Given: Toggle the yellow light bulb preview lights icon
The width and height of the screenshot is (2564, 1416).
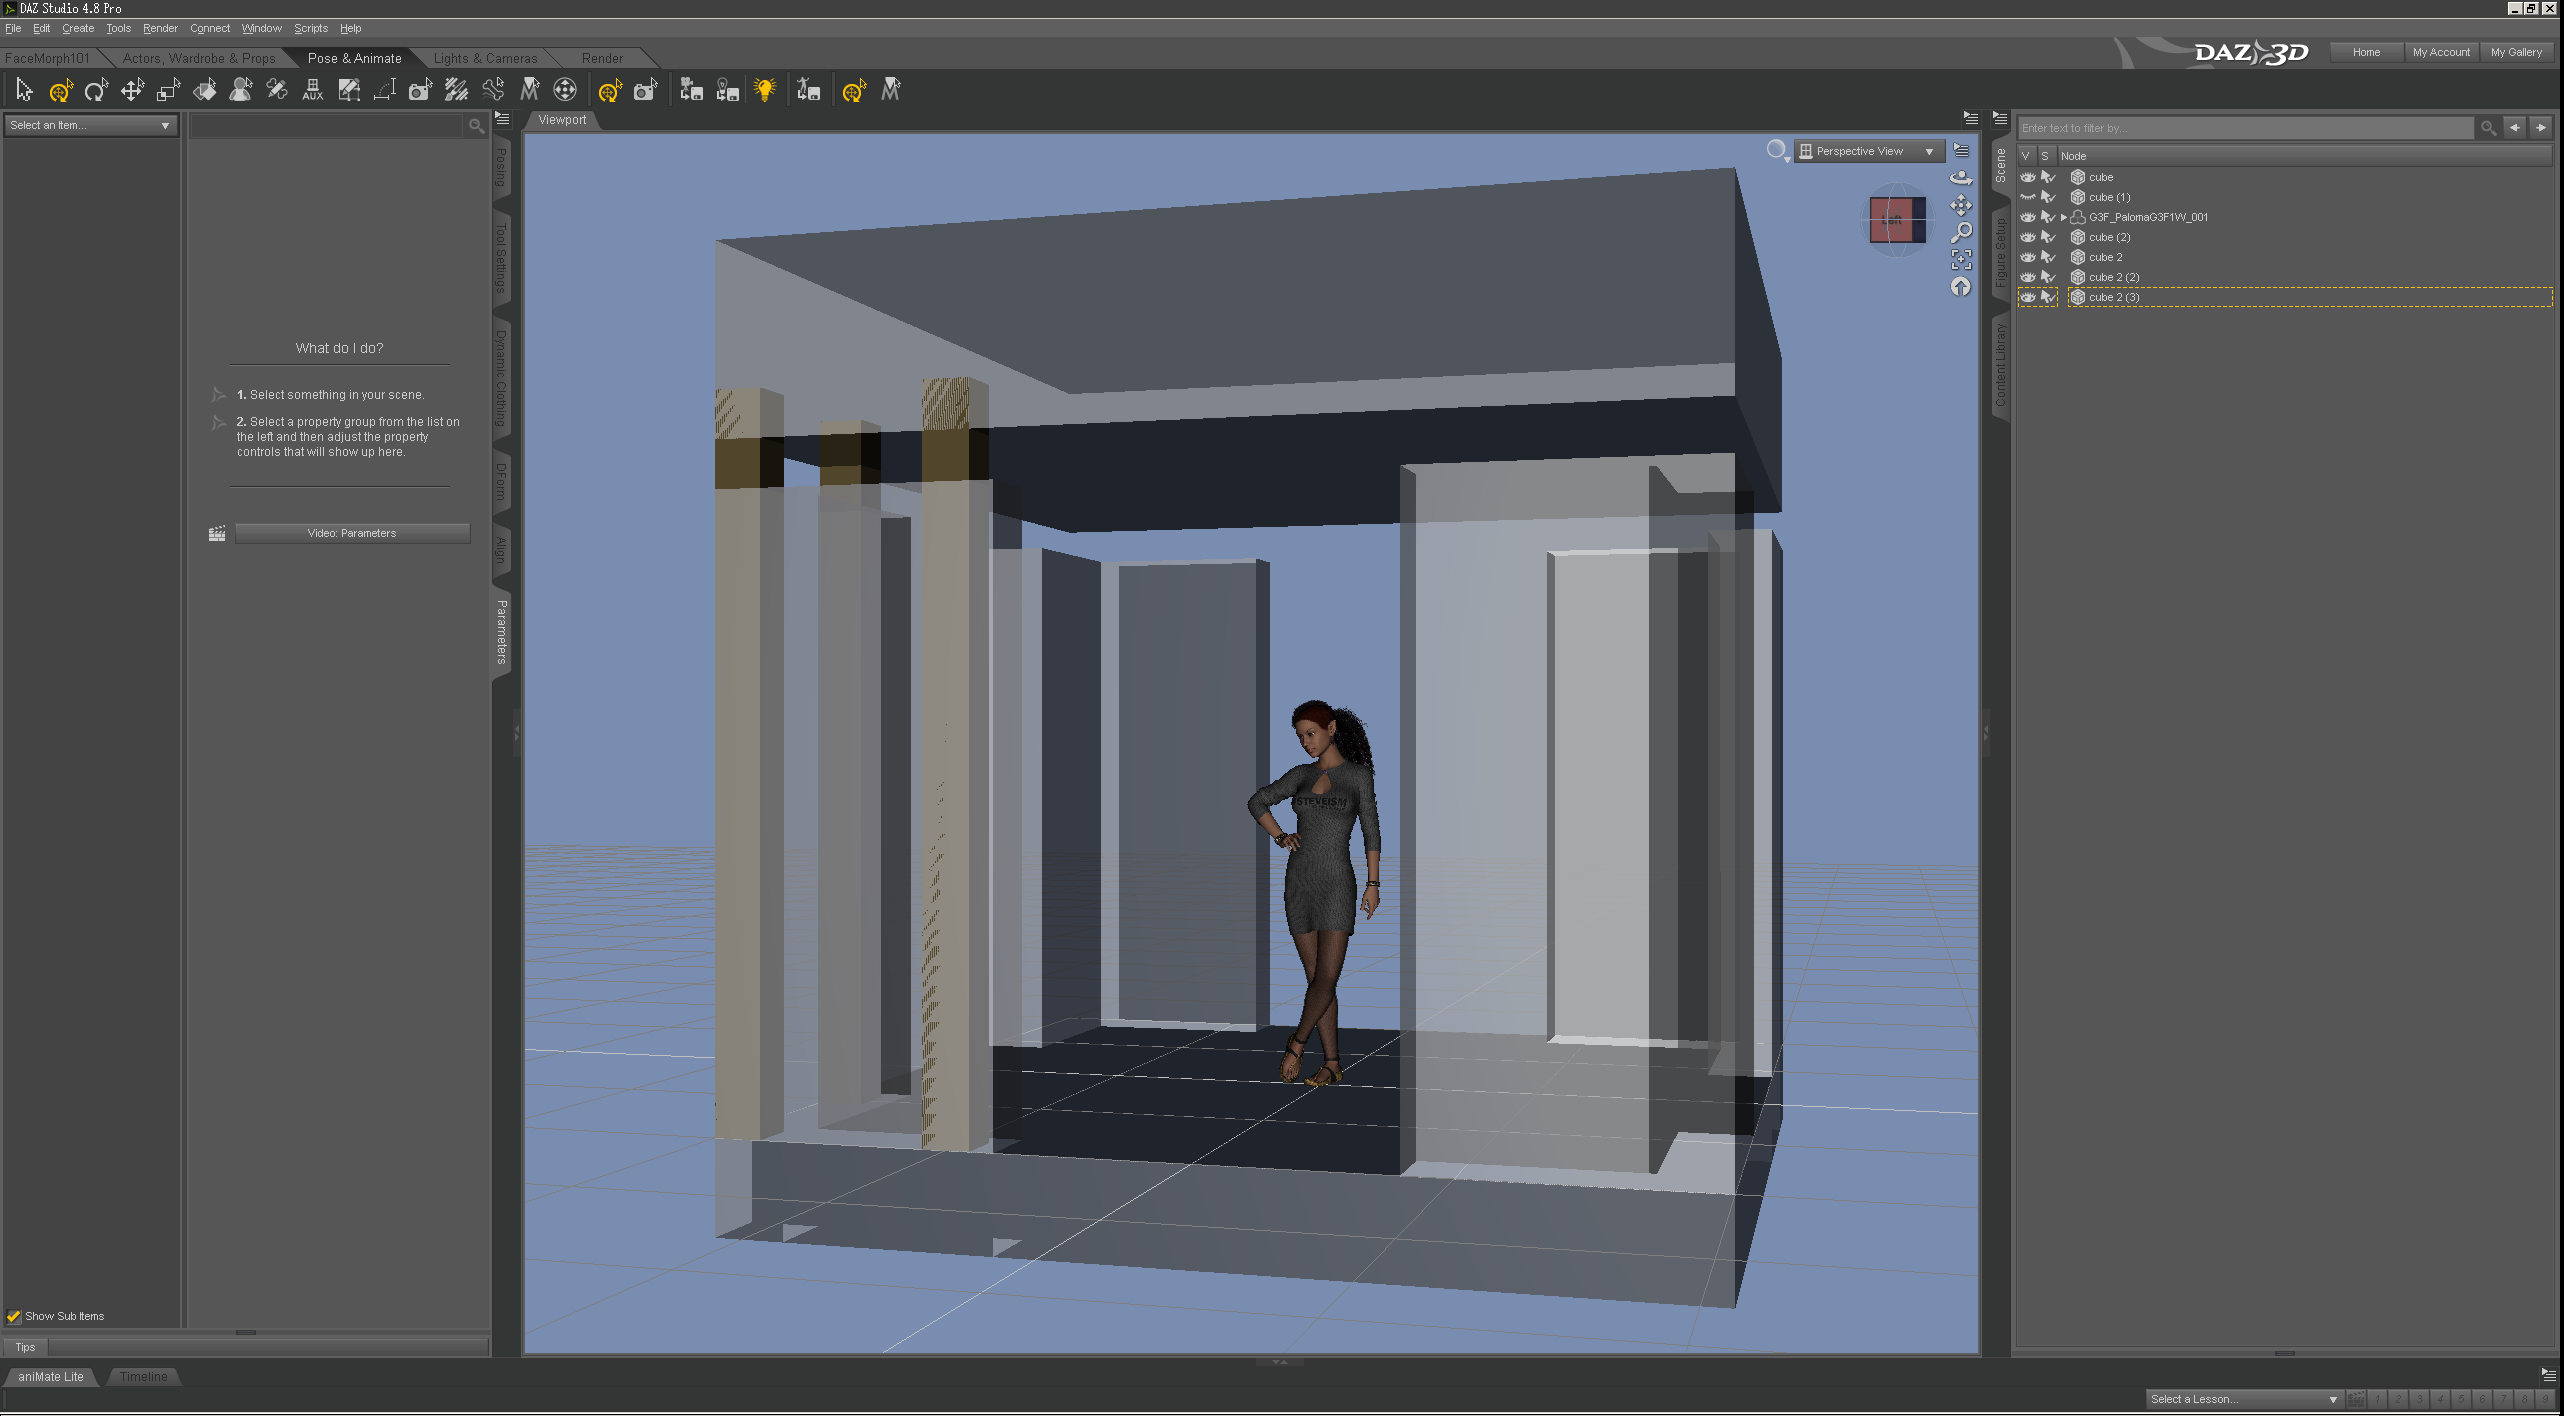Looking at the screenshot, I should (x=765, y=91).
